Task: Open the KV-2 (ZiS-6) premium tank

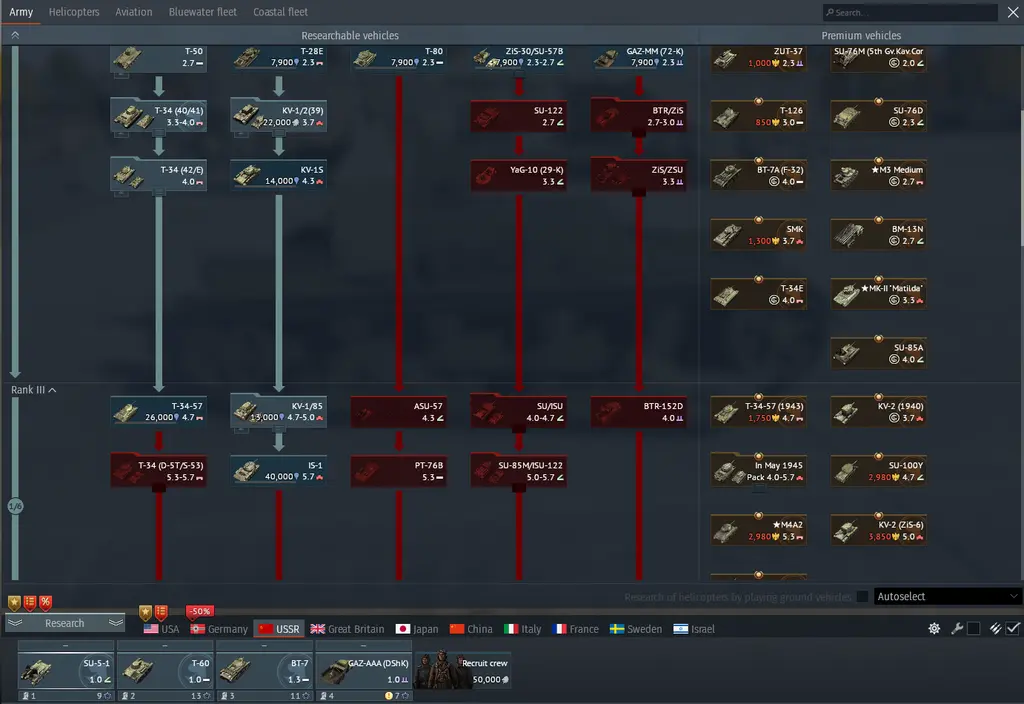Action: tap(878, 529)
